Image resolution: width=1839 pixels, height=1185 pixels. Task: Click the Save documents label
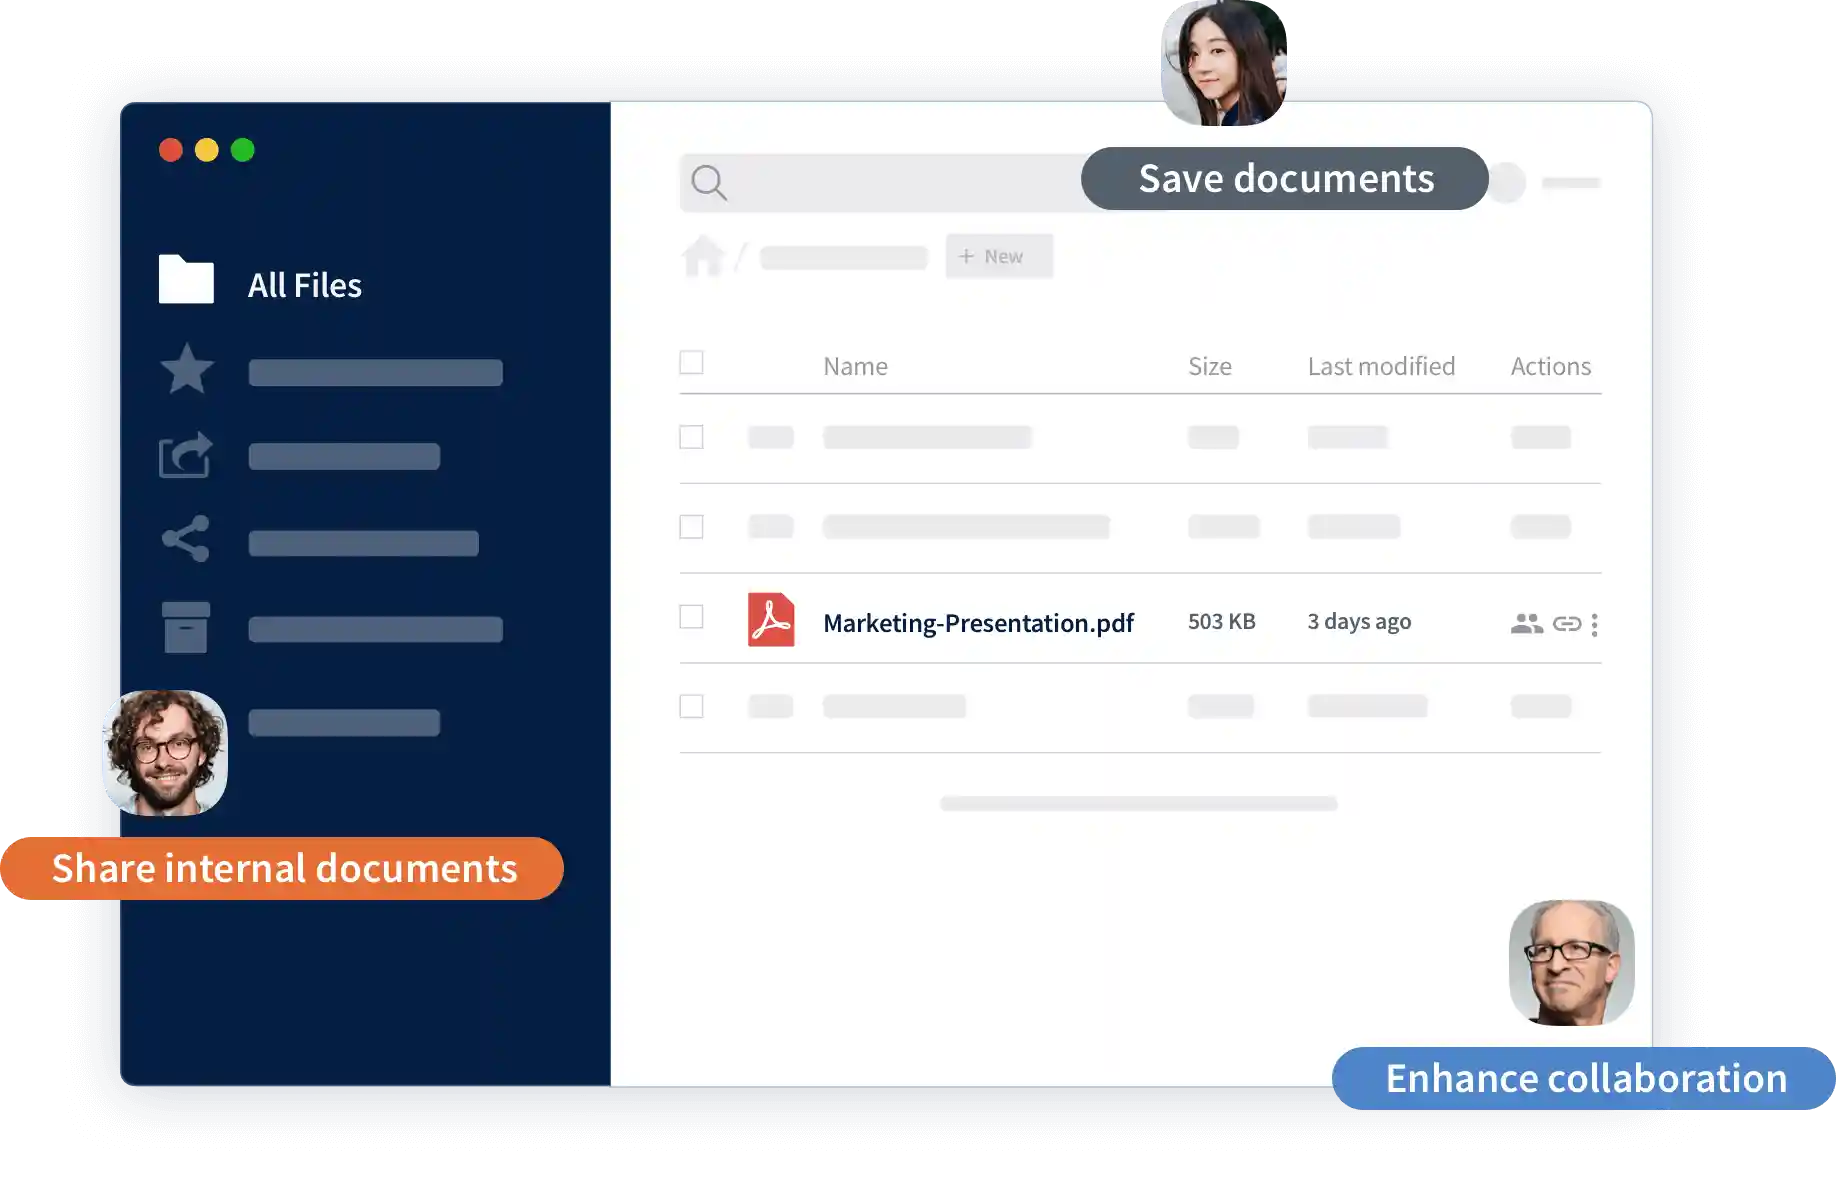click(x=1284, y=178)
